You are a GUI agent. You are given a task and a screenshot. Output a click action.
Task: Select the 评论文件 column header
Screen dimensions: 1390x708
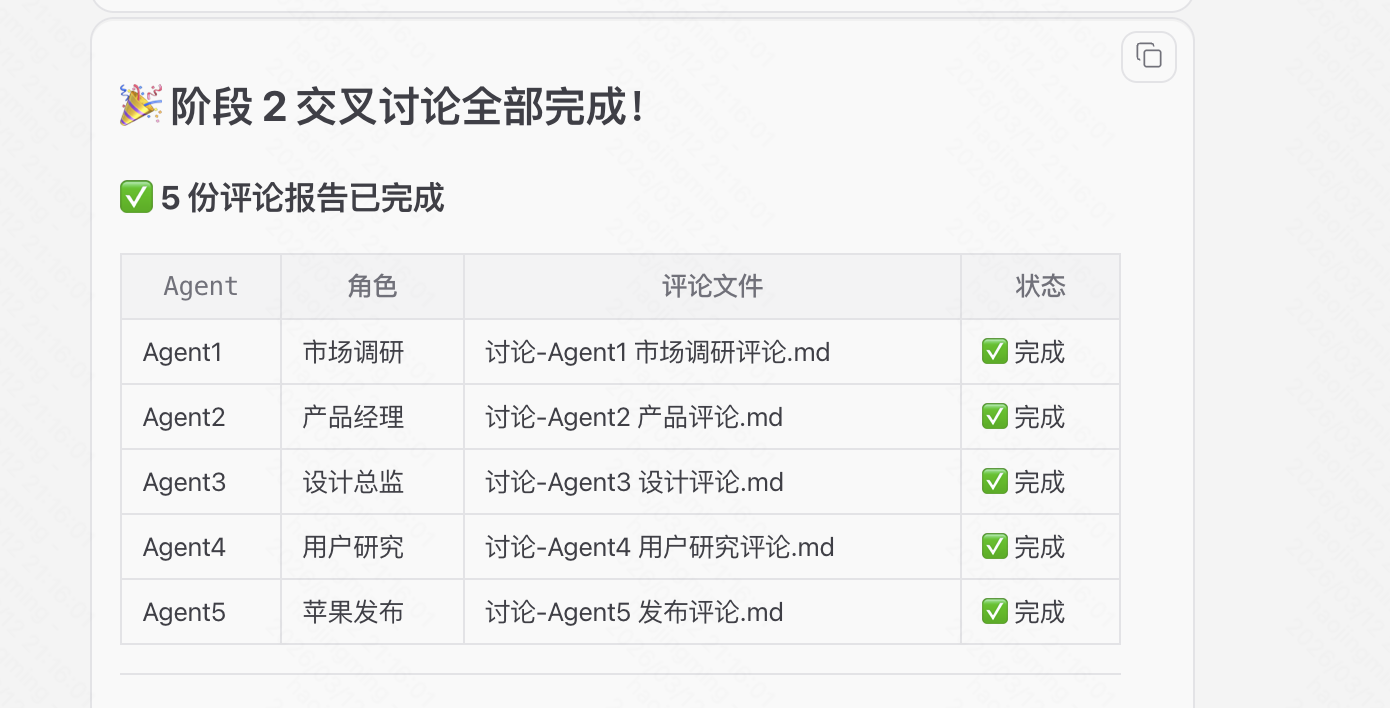712,287
